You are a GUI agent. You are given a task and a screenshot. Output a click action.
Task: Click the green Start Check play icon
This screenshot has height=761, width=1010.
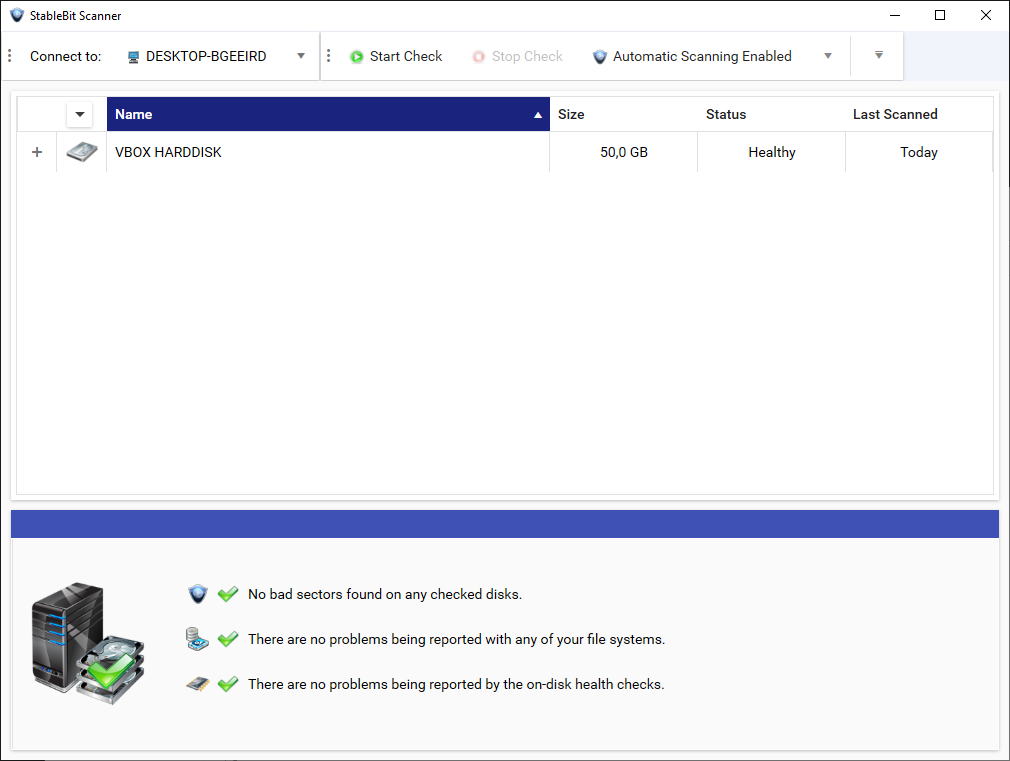tap(356, 57)
